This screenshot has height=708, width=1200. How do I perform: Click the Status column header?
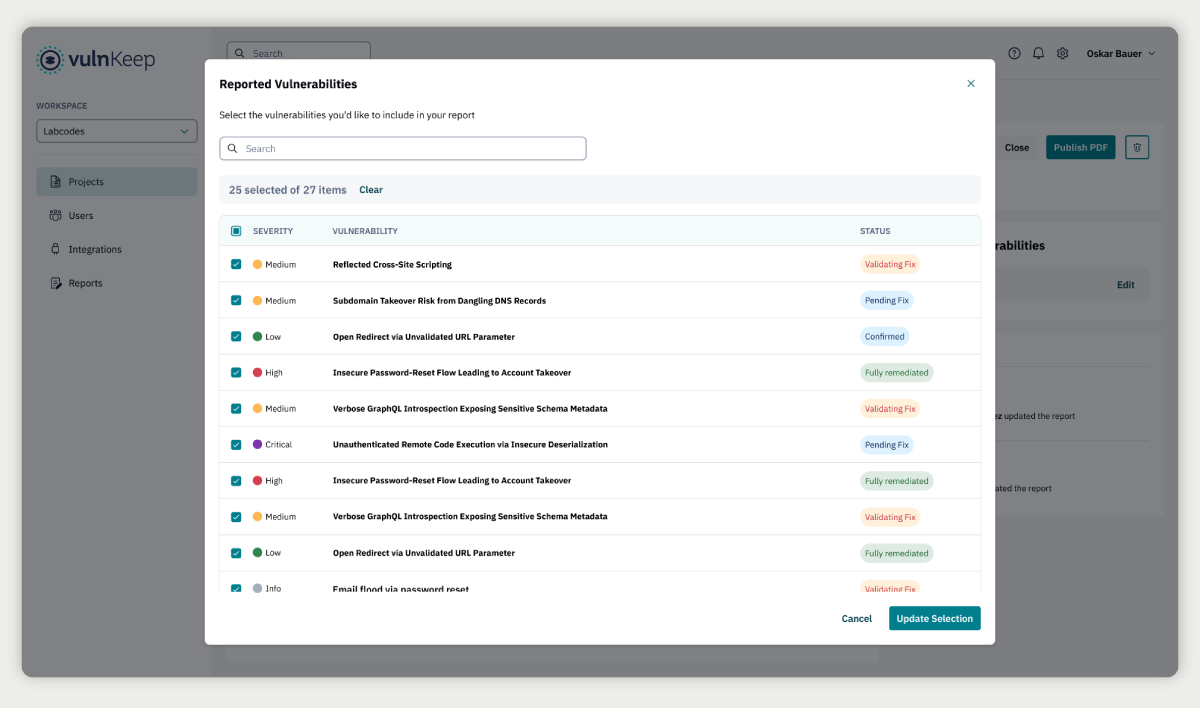[875, 231]
